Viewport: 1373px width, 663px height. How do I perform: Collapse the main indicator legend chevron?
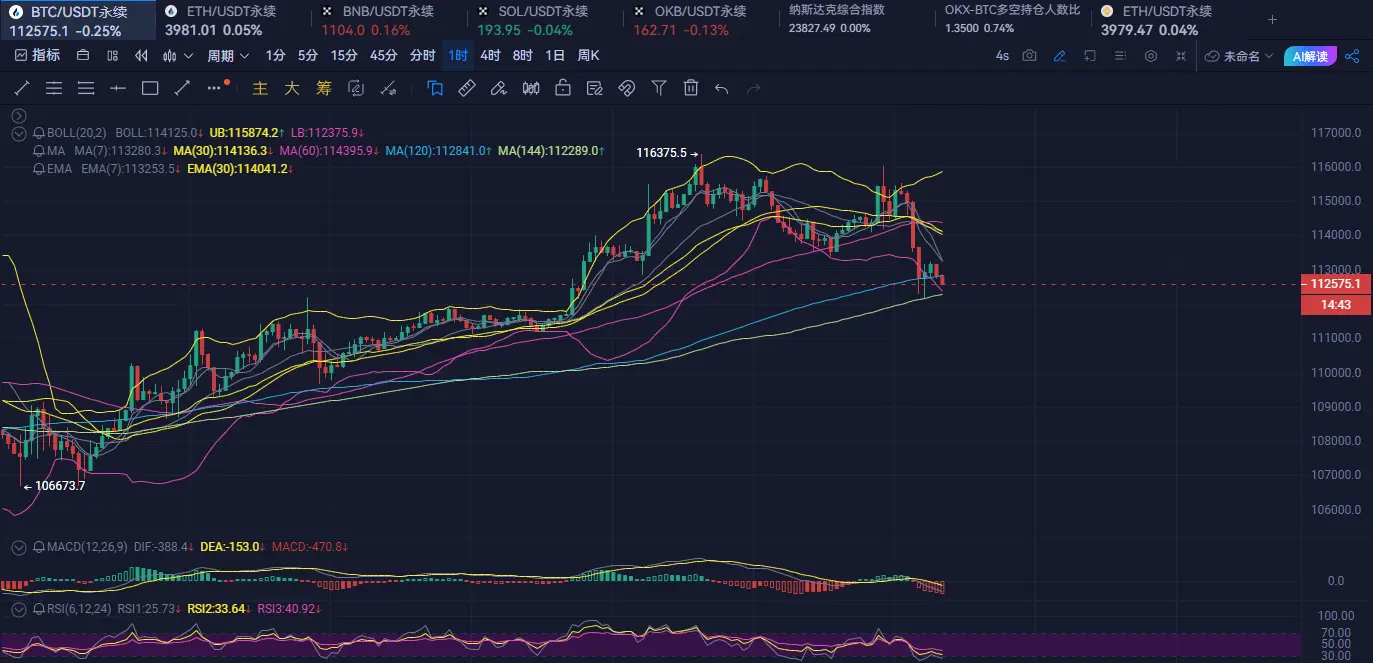[x=18, y=133]
